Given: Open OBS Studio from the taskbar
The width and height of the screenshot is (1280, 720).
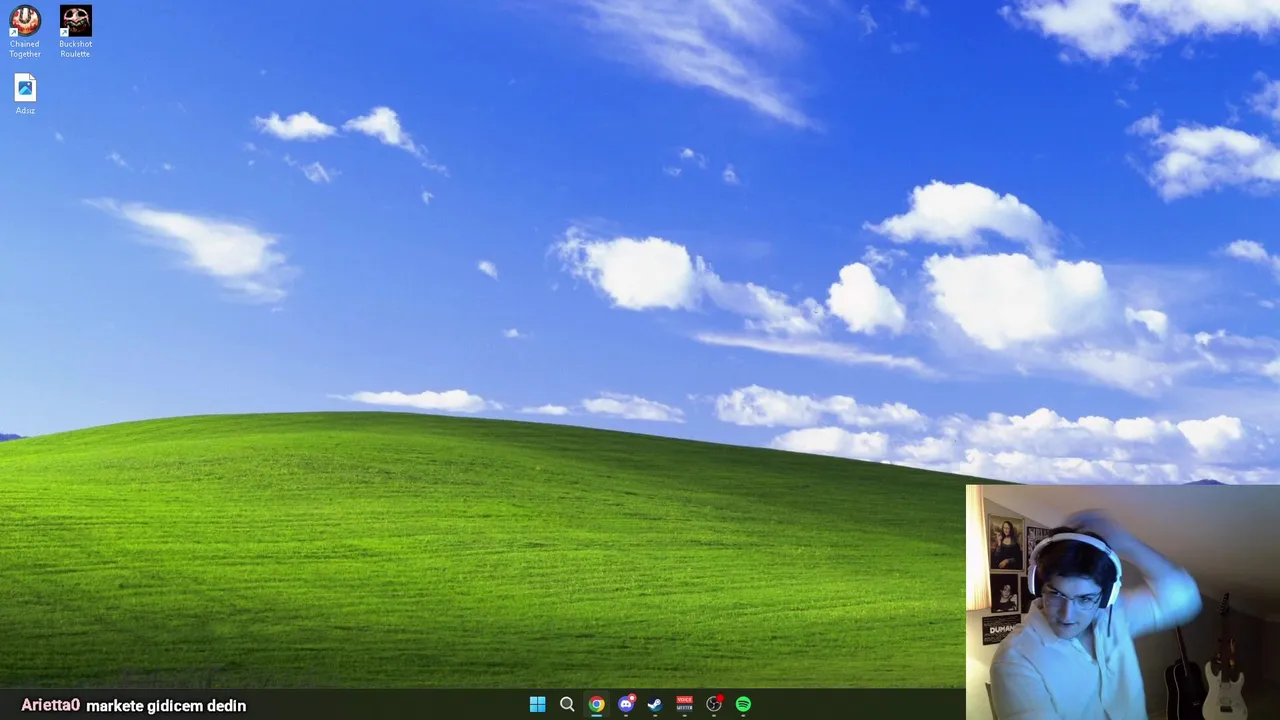Looking at the screenshot, I should pos(714,705).
